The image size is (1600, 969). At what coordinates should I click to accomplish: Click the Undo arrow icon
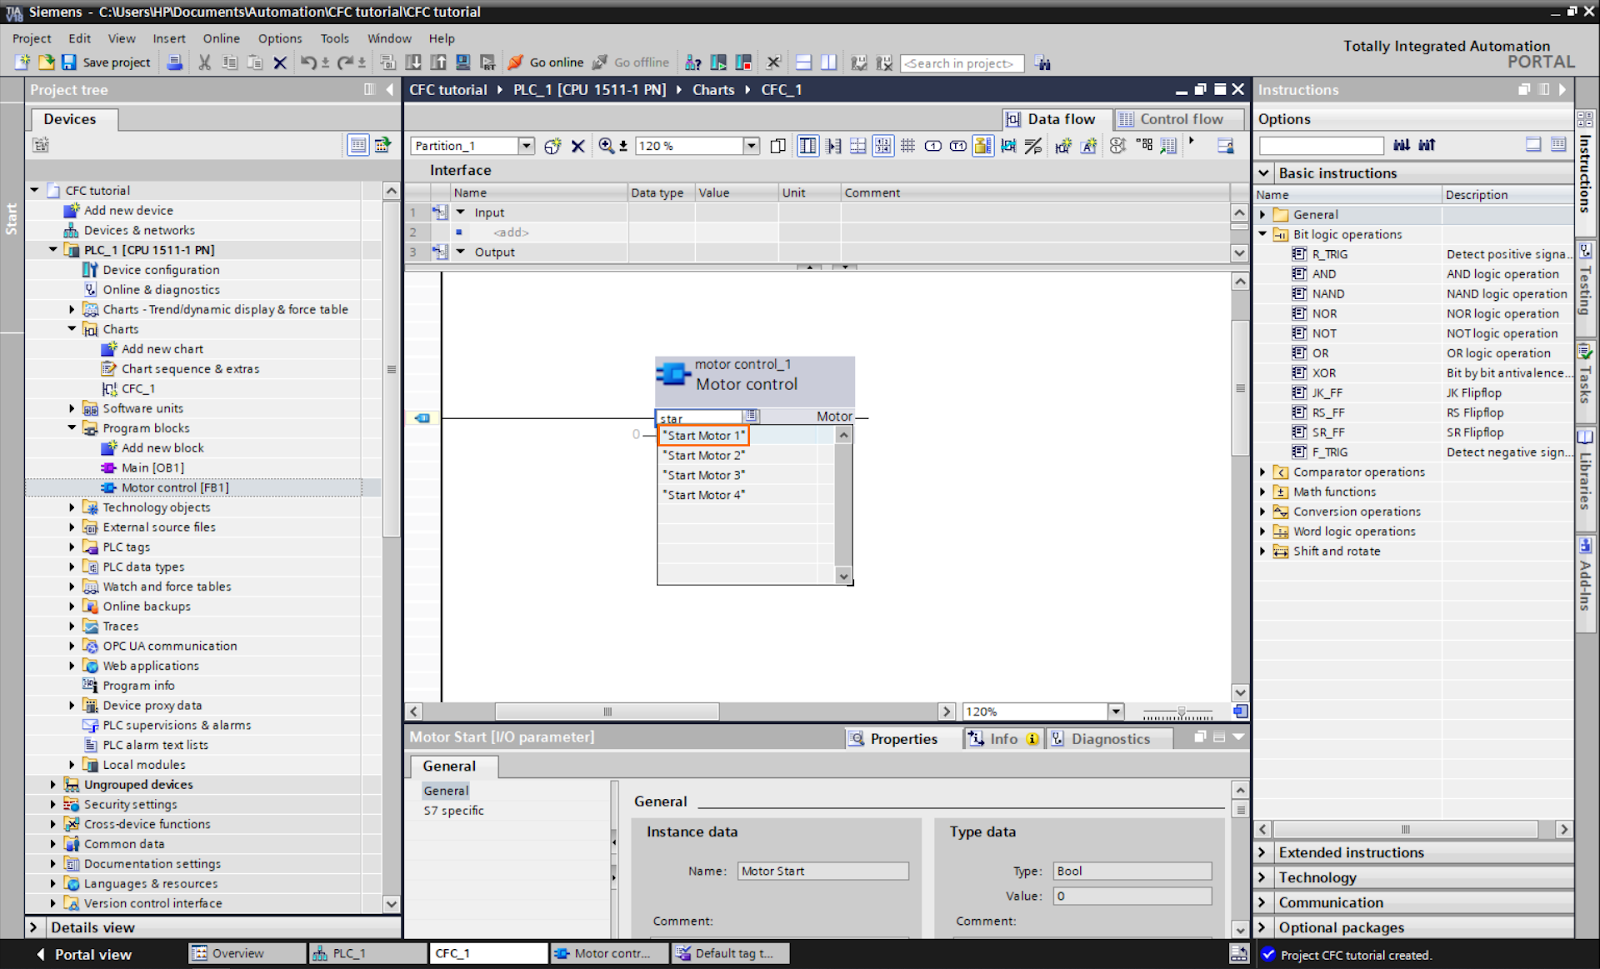pos(308,62)
